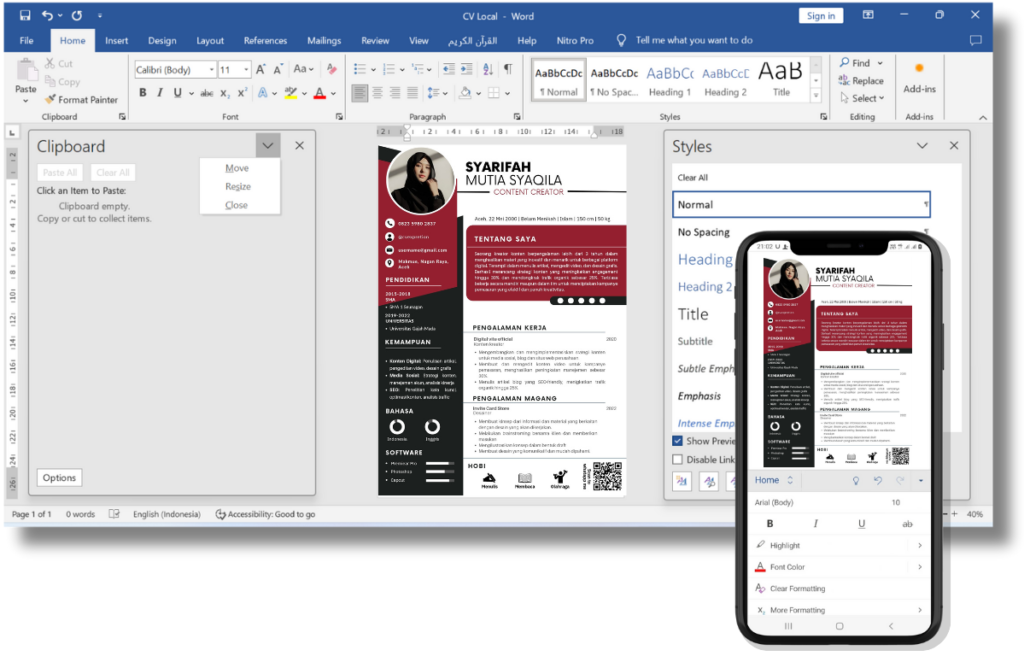The image size is (1024, 656).
Task: Choose Move from the Clipboard pane menu
Action: (237, 169)
